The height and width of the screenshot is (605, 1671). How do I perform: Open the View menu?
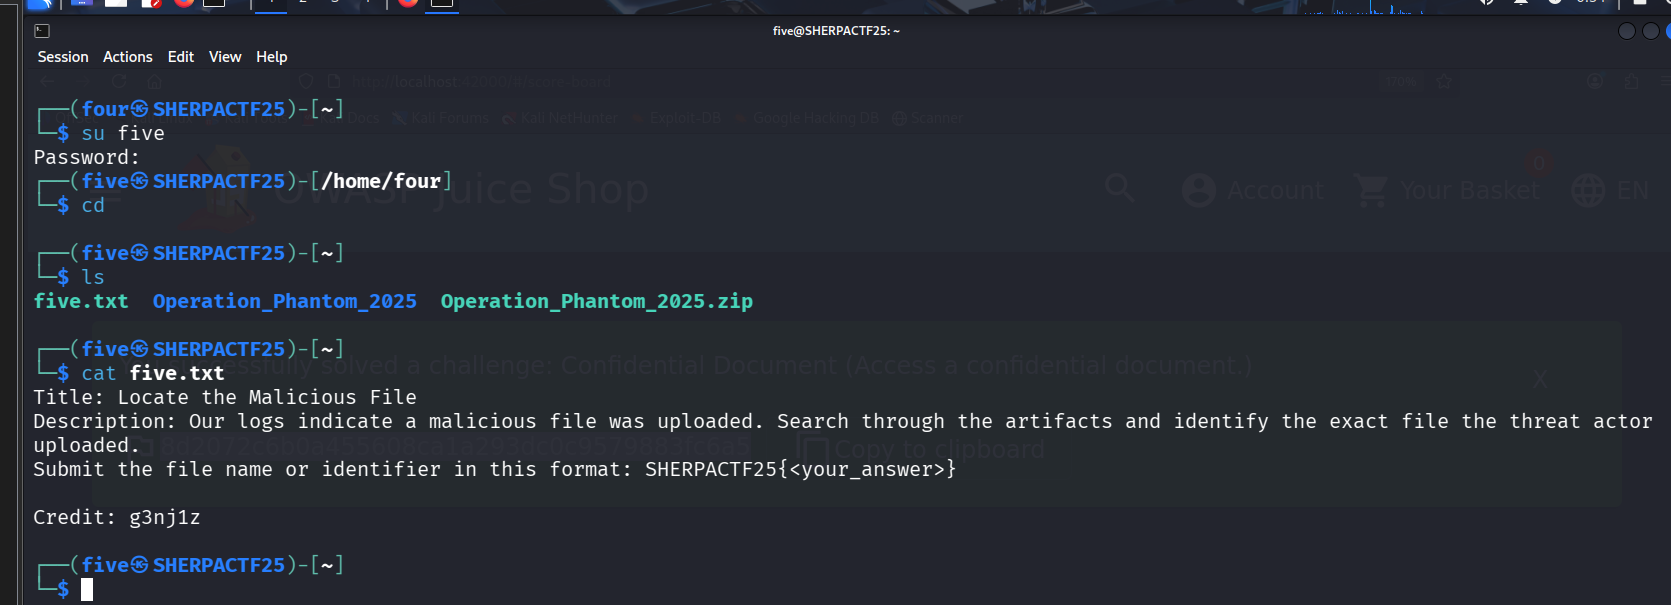[x=225, y=57]
